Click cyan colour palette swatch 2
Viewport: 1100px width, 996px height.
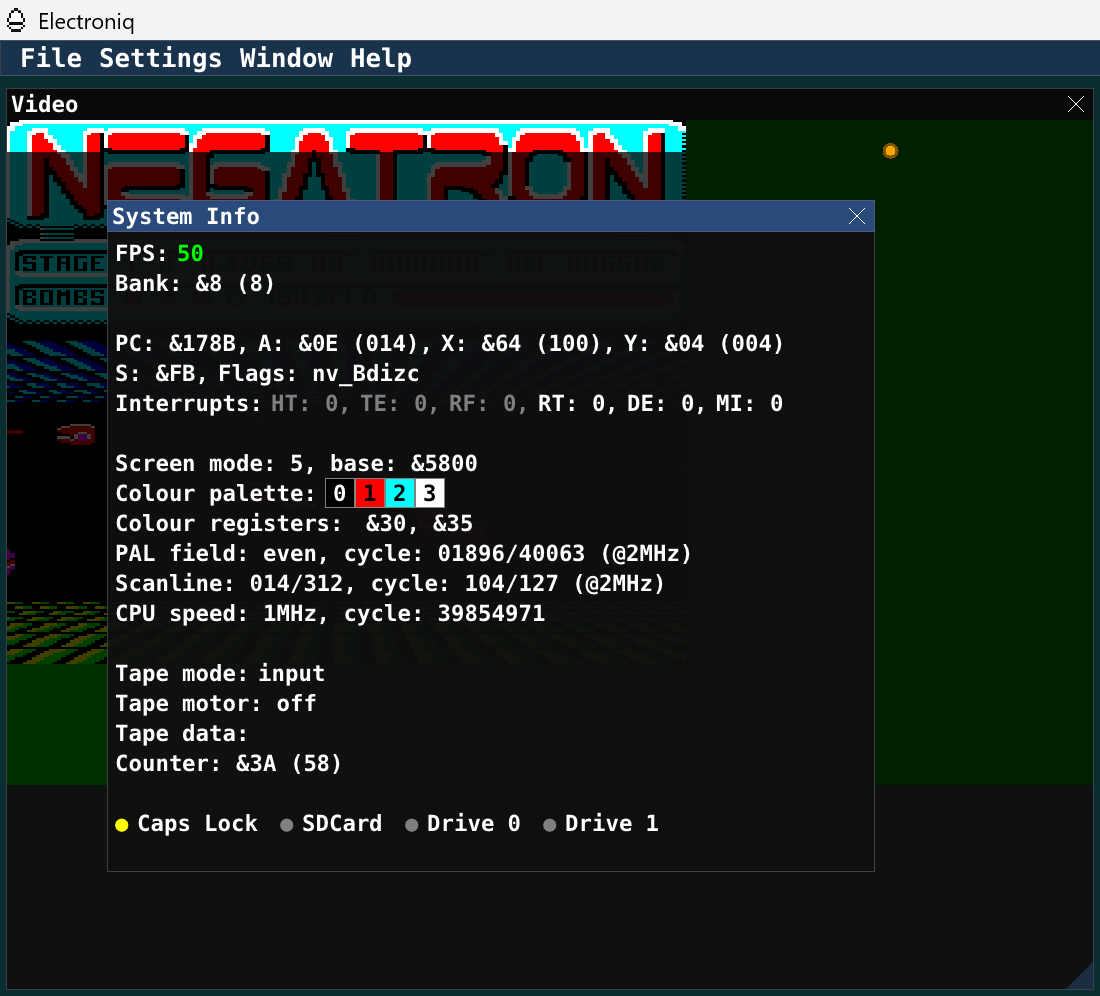(x=400, y=493)
